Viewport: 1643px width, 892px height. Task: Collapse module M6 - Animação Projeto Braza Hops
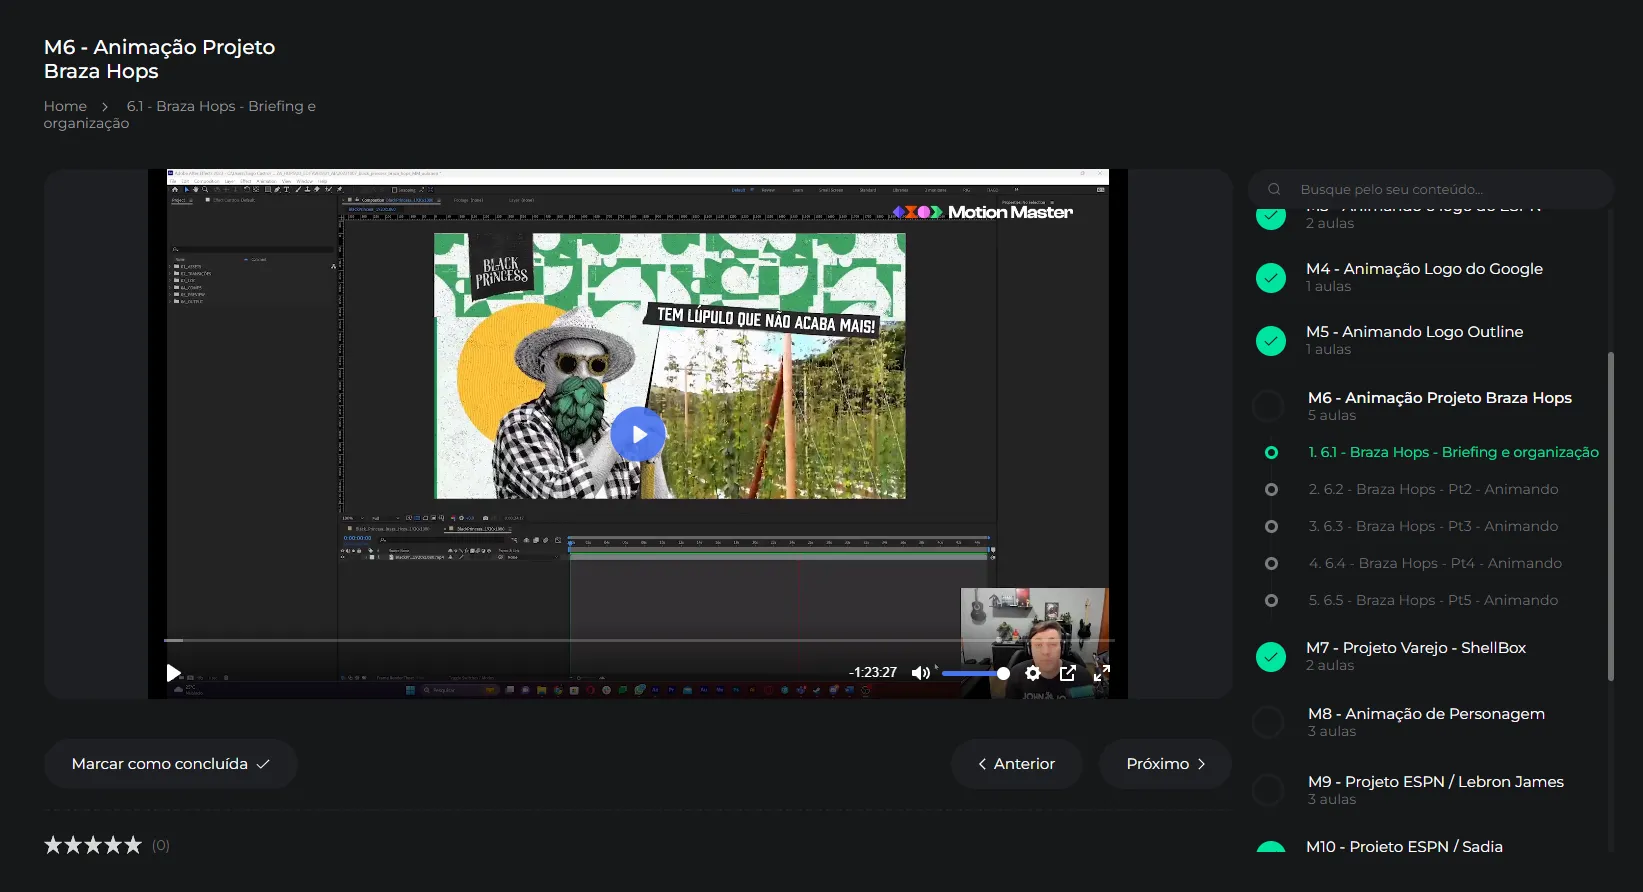[1440, 398]
